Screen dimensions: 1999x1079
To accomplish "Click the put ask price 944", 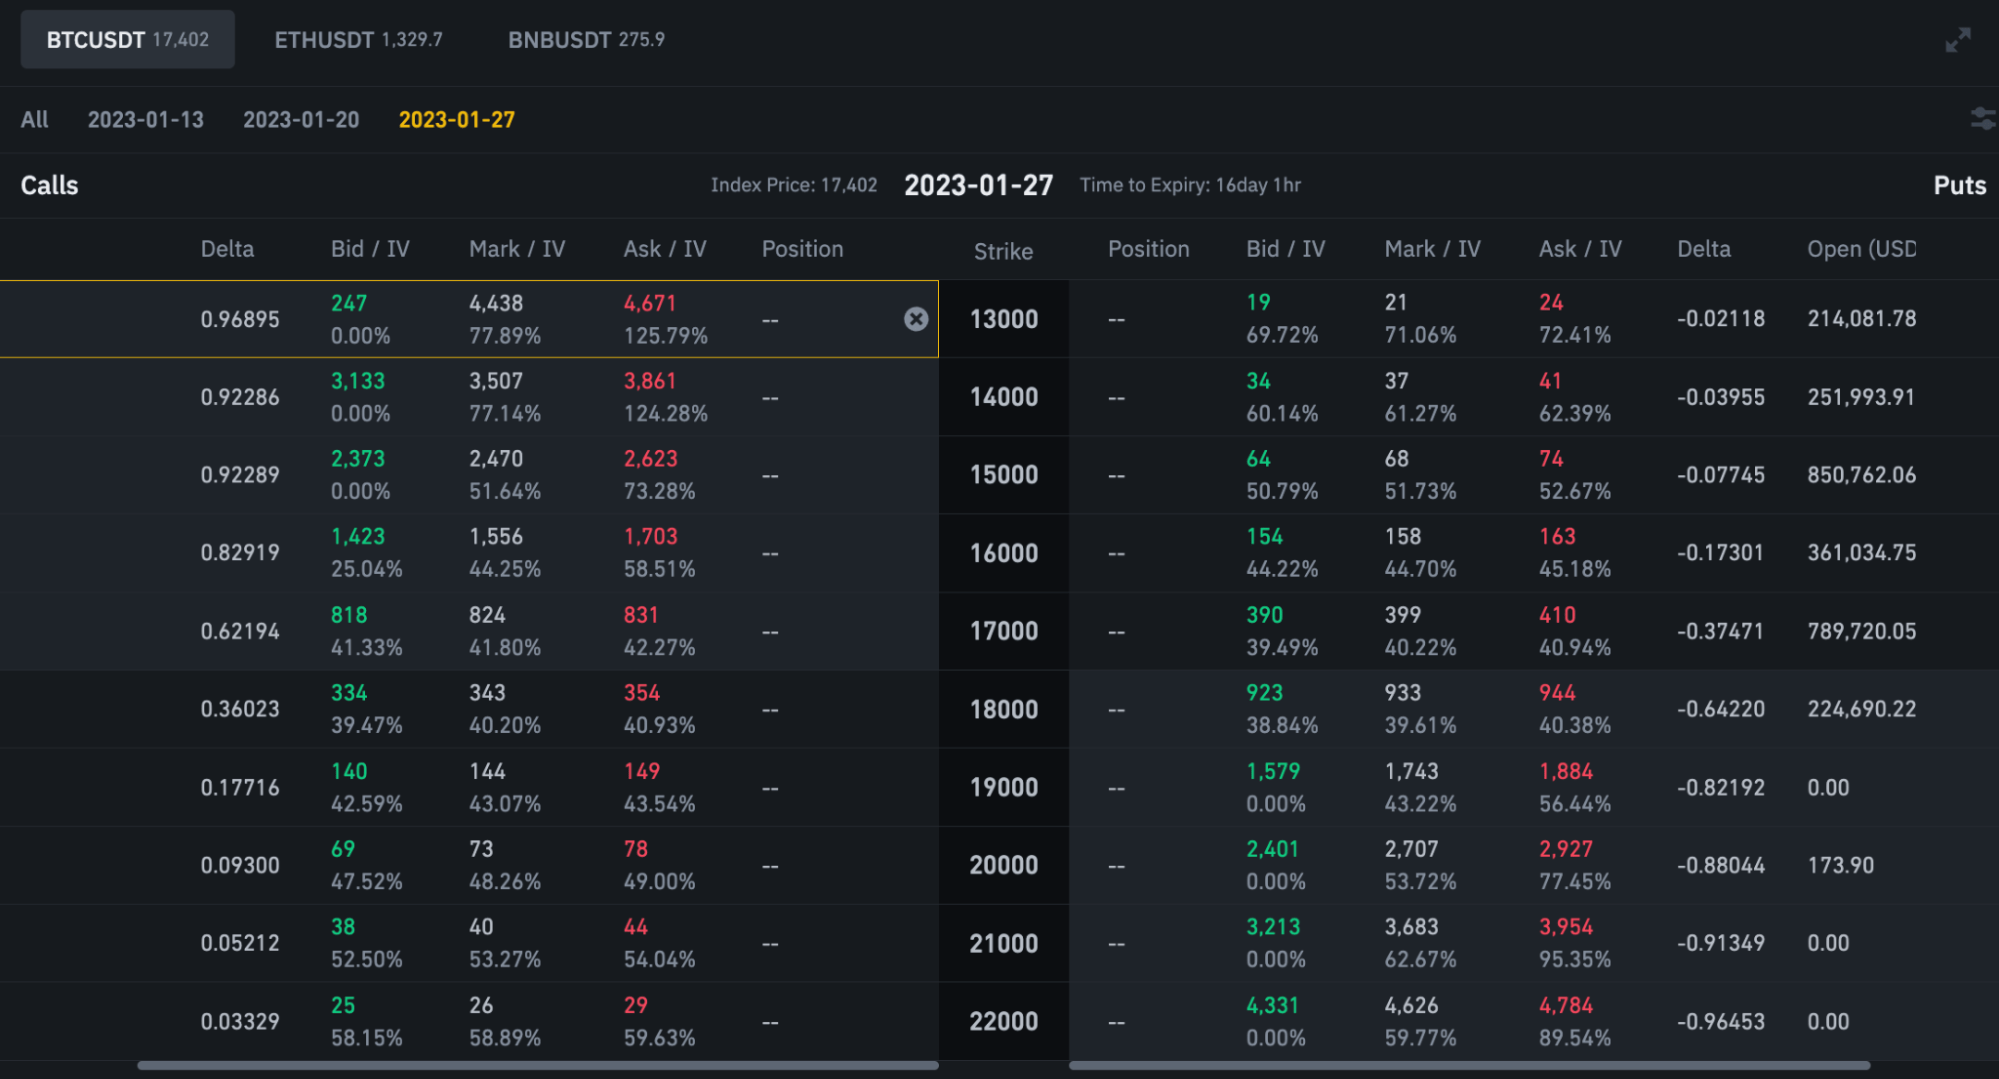I will tap(1557, 693).
